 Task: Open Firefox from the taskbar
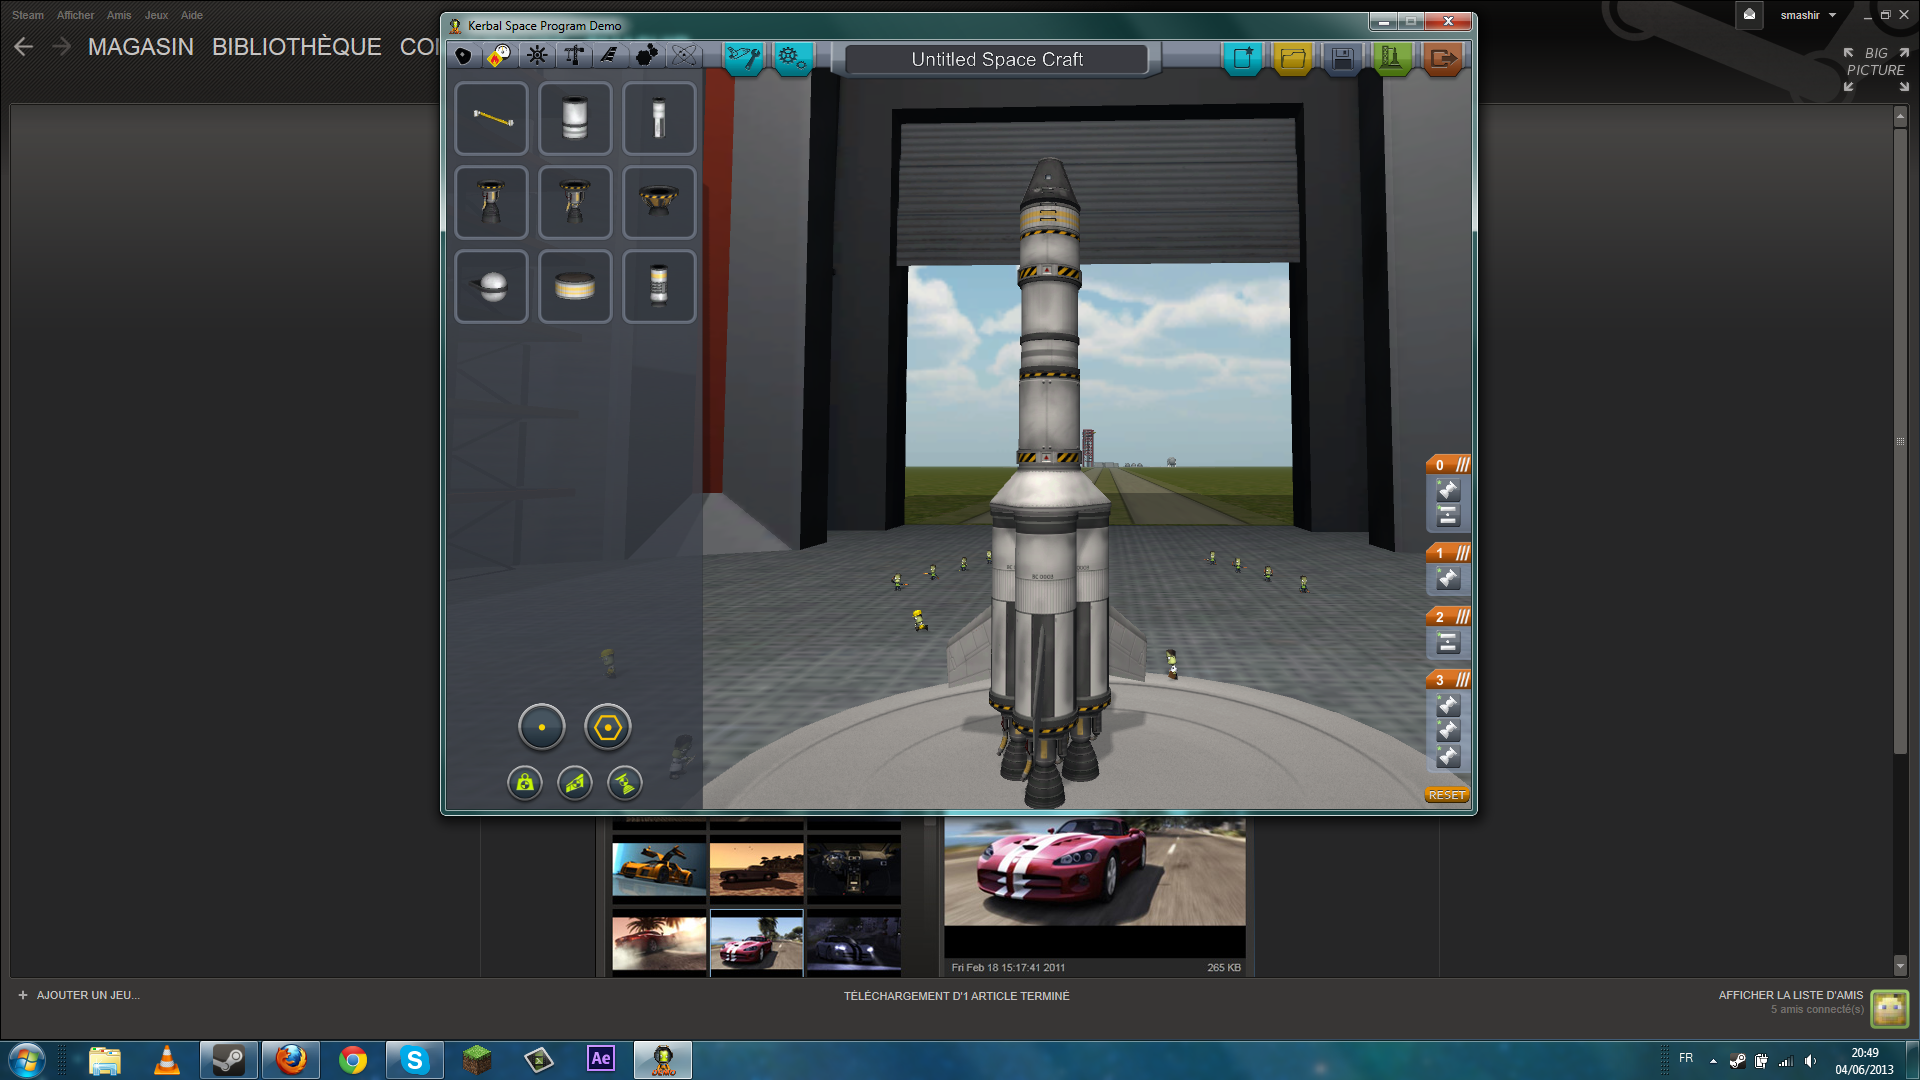(291, 1060)
